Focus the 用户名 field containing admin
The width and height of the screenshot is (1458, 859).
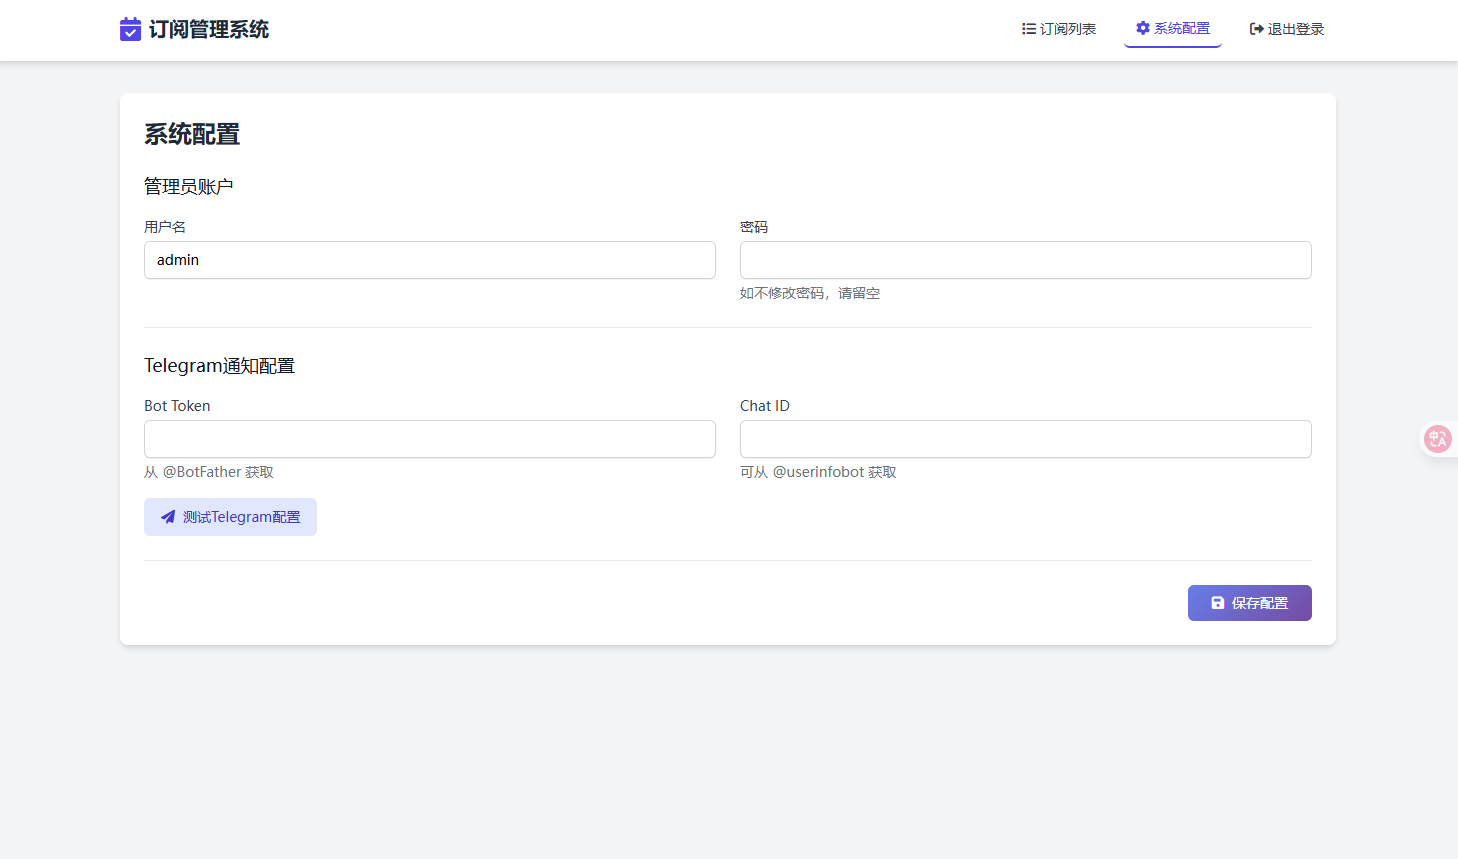(x=430, y=260)
